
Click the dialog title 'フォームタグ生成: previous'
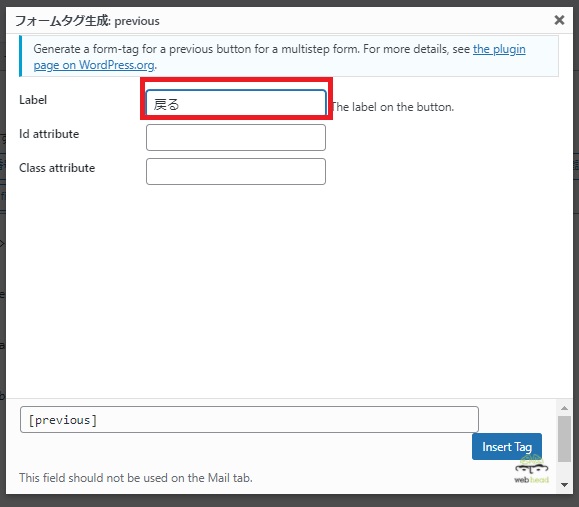click(x=87, y=21)
